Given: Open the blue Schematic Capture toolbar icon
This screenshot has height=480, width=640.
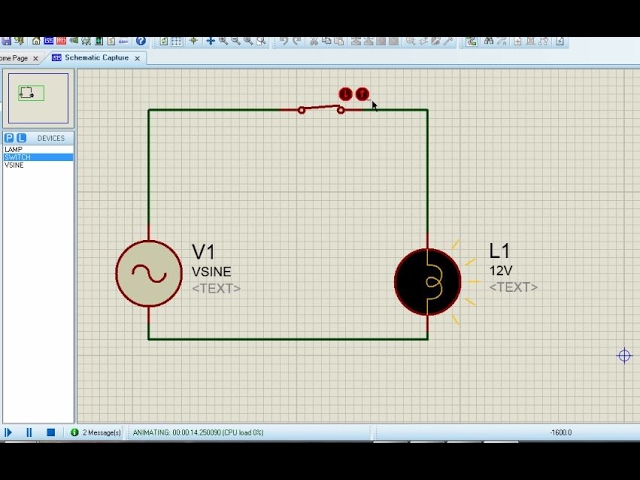Looking at the screenshot, I should (x=49, y=41).
